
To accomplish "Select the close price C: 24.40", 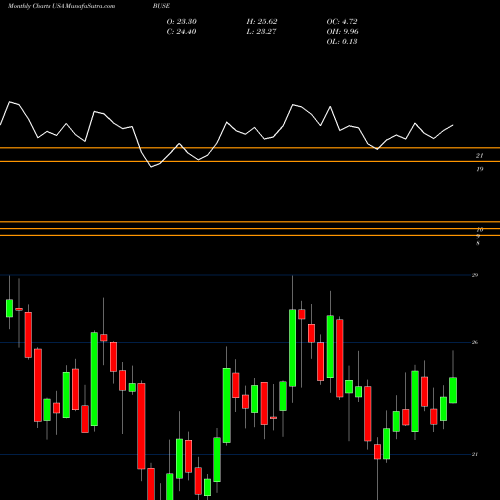I will pos(181,32).
